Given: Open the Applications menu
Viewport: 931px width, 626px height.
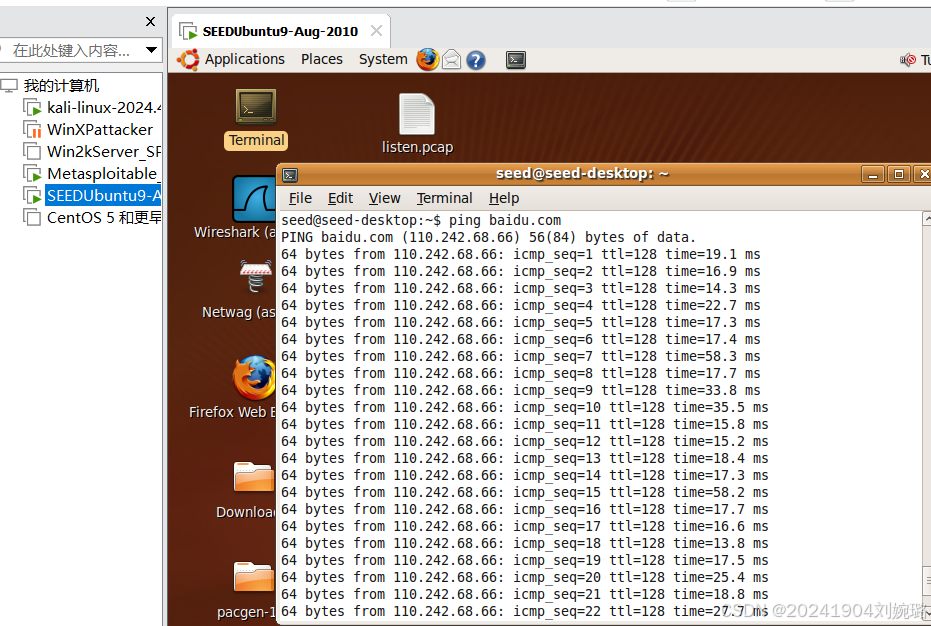Looking at the screenshot, I should (245, 59).
